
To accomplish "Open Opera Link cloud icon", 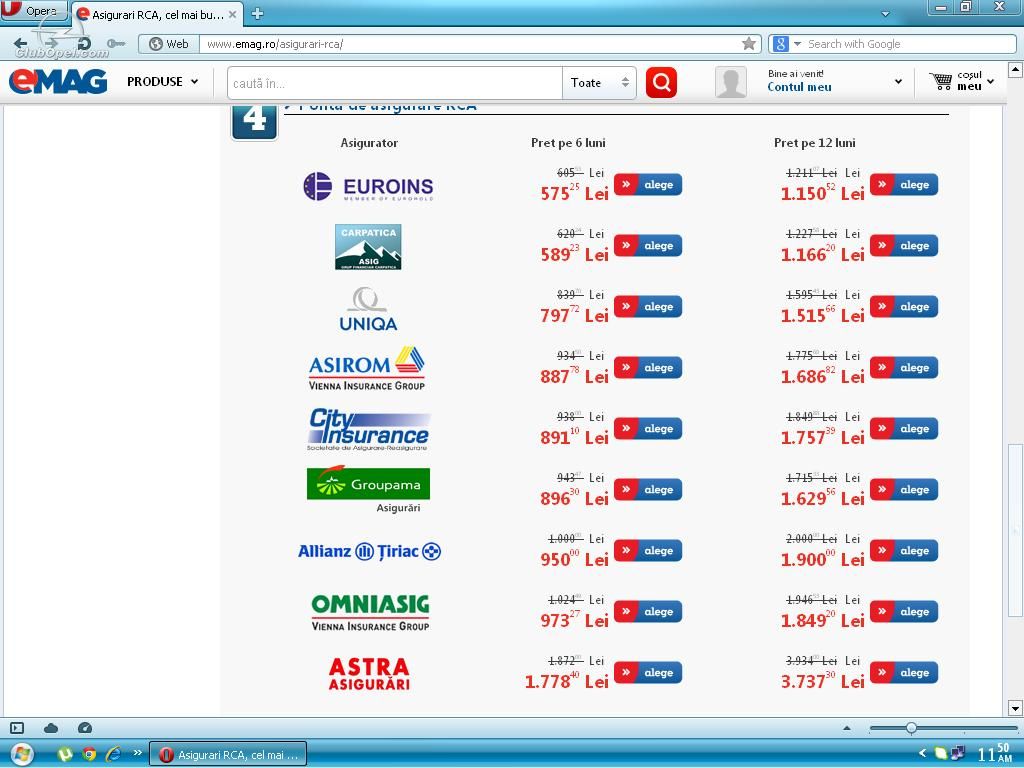I will point(51,728).
